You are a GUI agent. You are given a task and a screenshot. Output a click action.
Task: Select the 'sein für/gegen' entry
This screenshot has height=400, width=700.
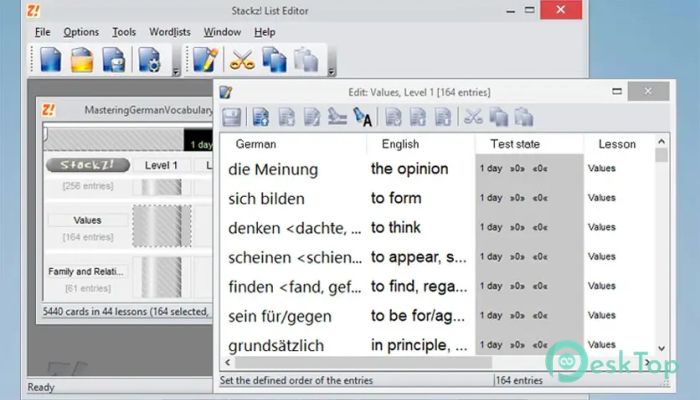[280, 317]
